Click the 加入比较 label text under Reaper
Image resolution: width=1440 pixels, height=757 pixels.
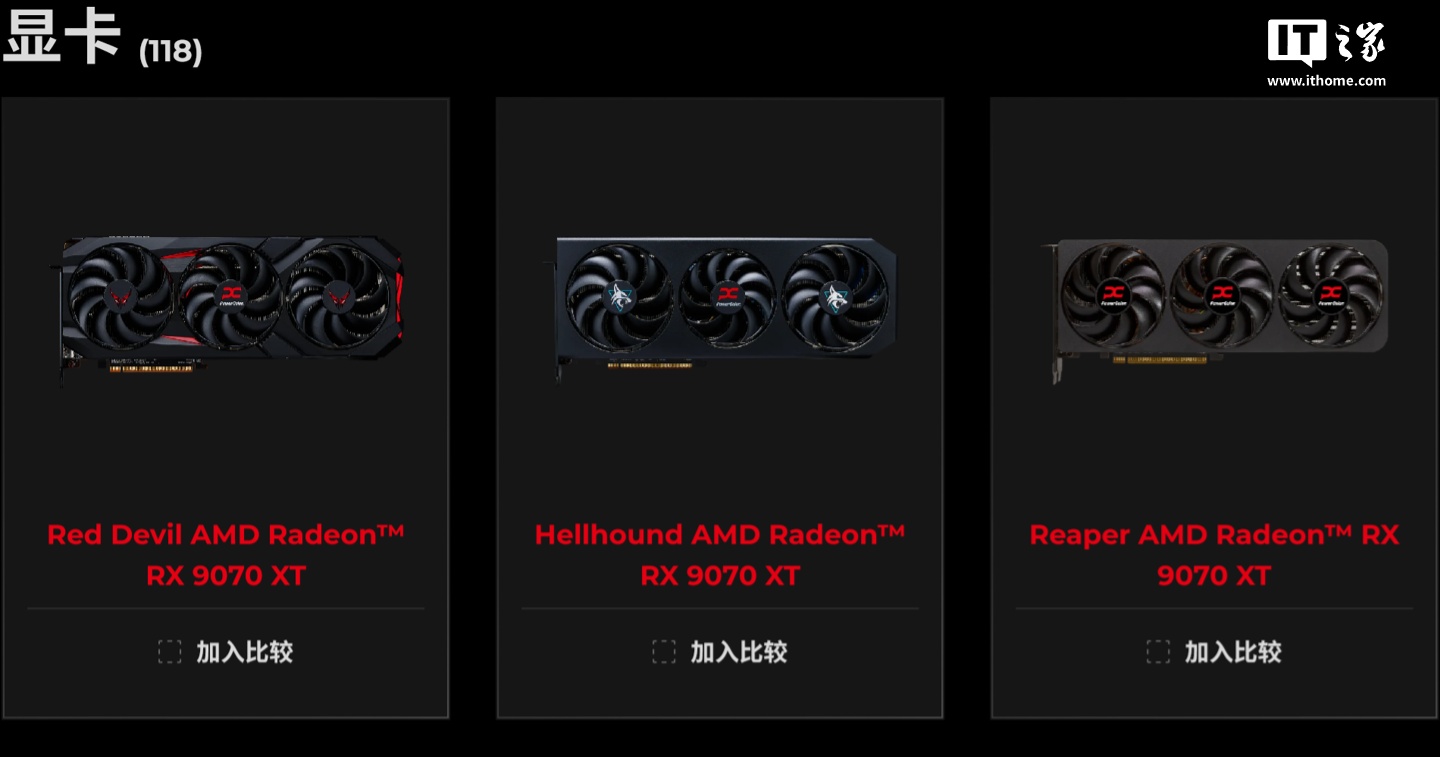1233,652
